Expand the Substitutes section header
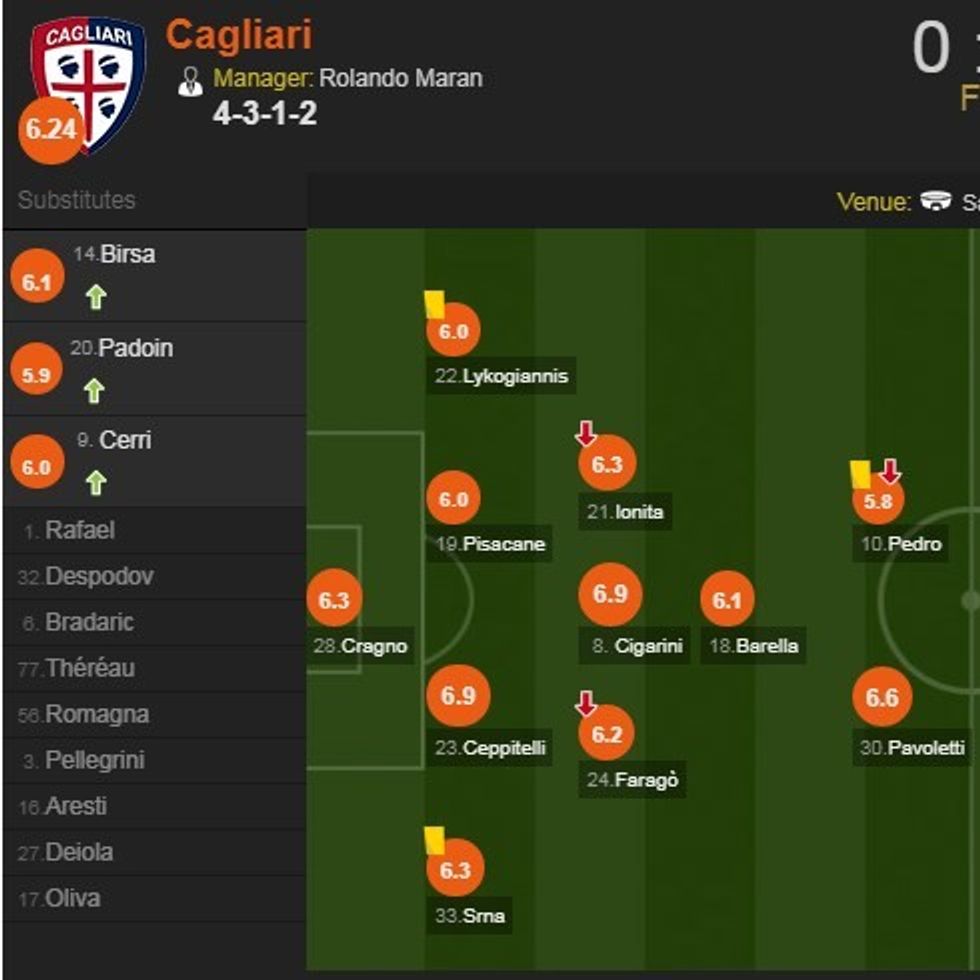The image size is (980, 980). click(x=75, y=200)
